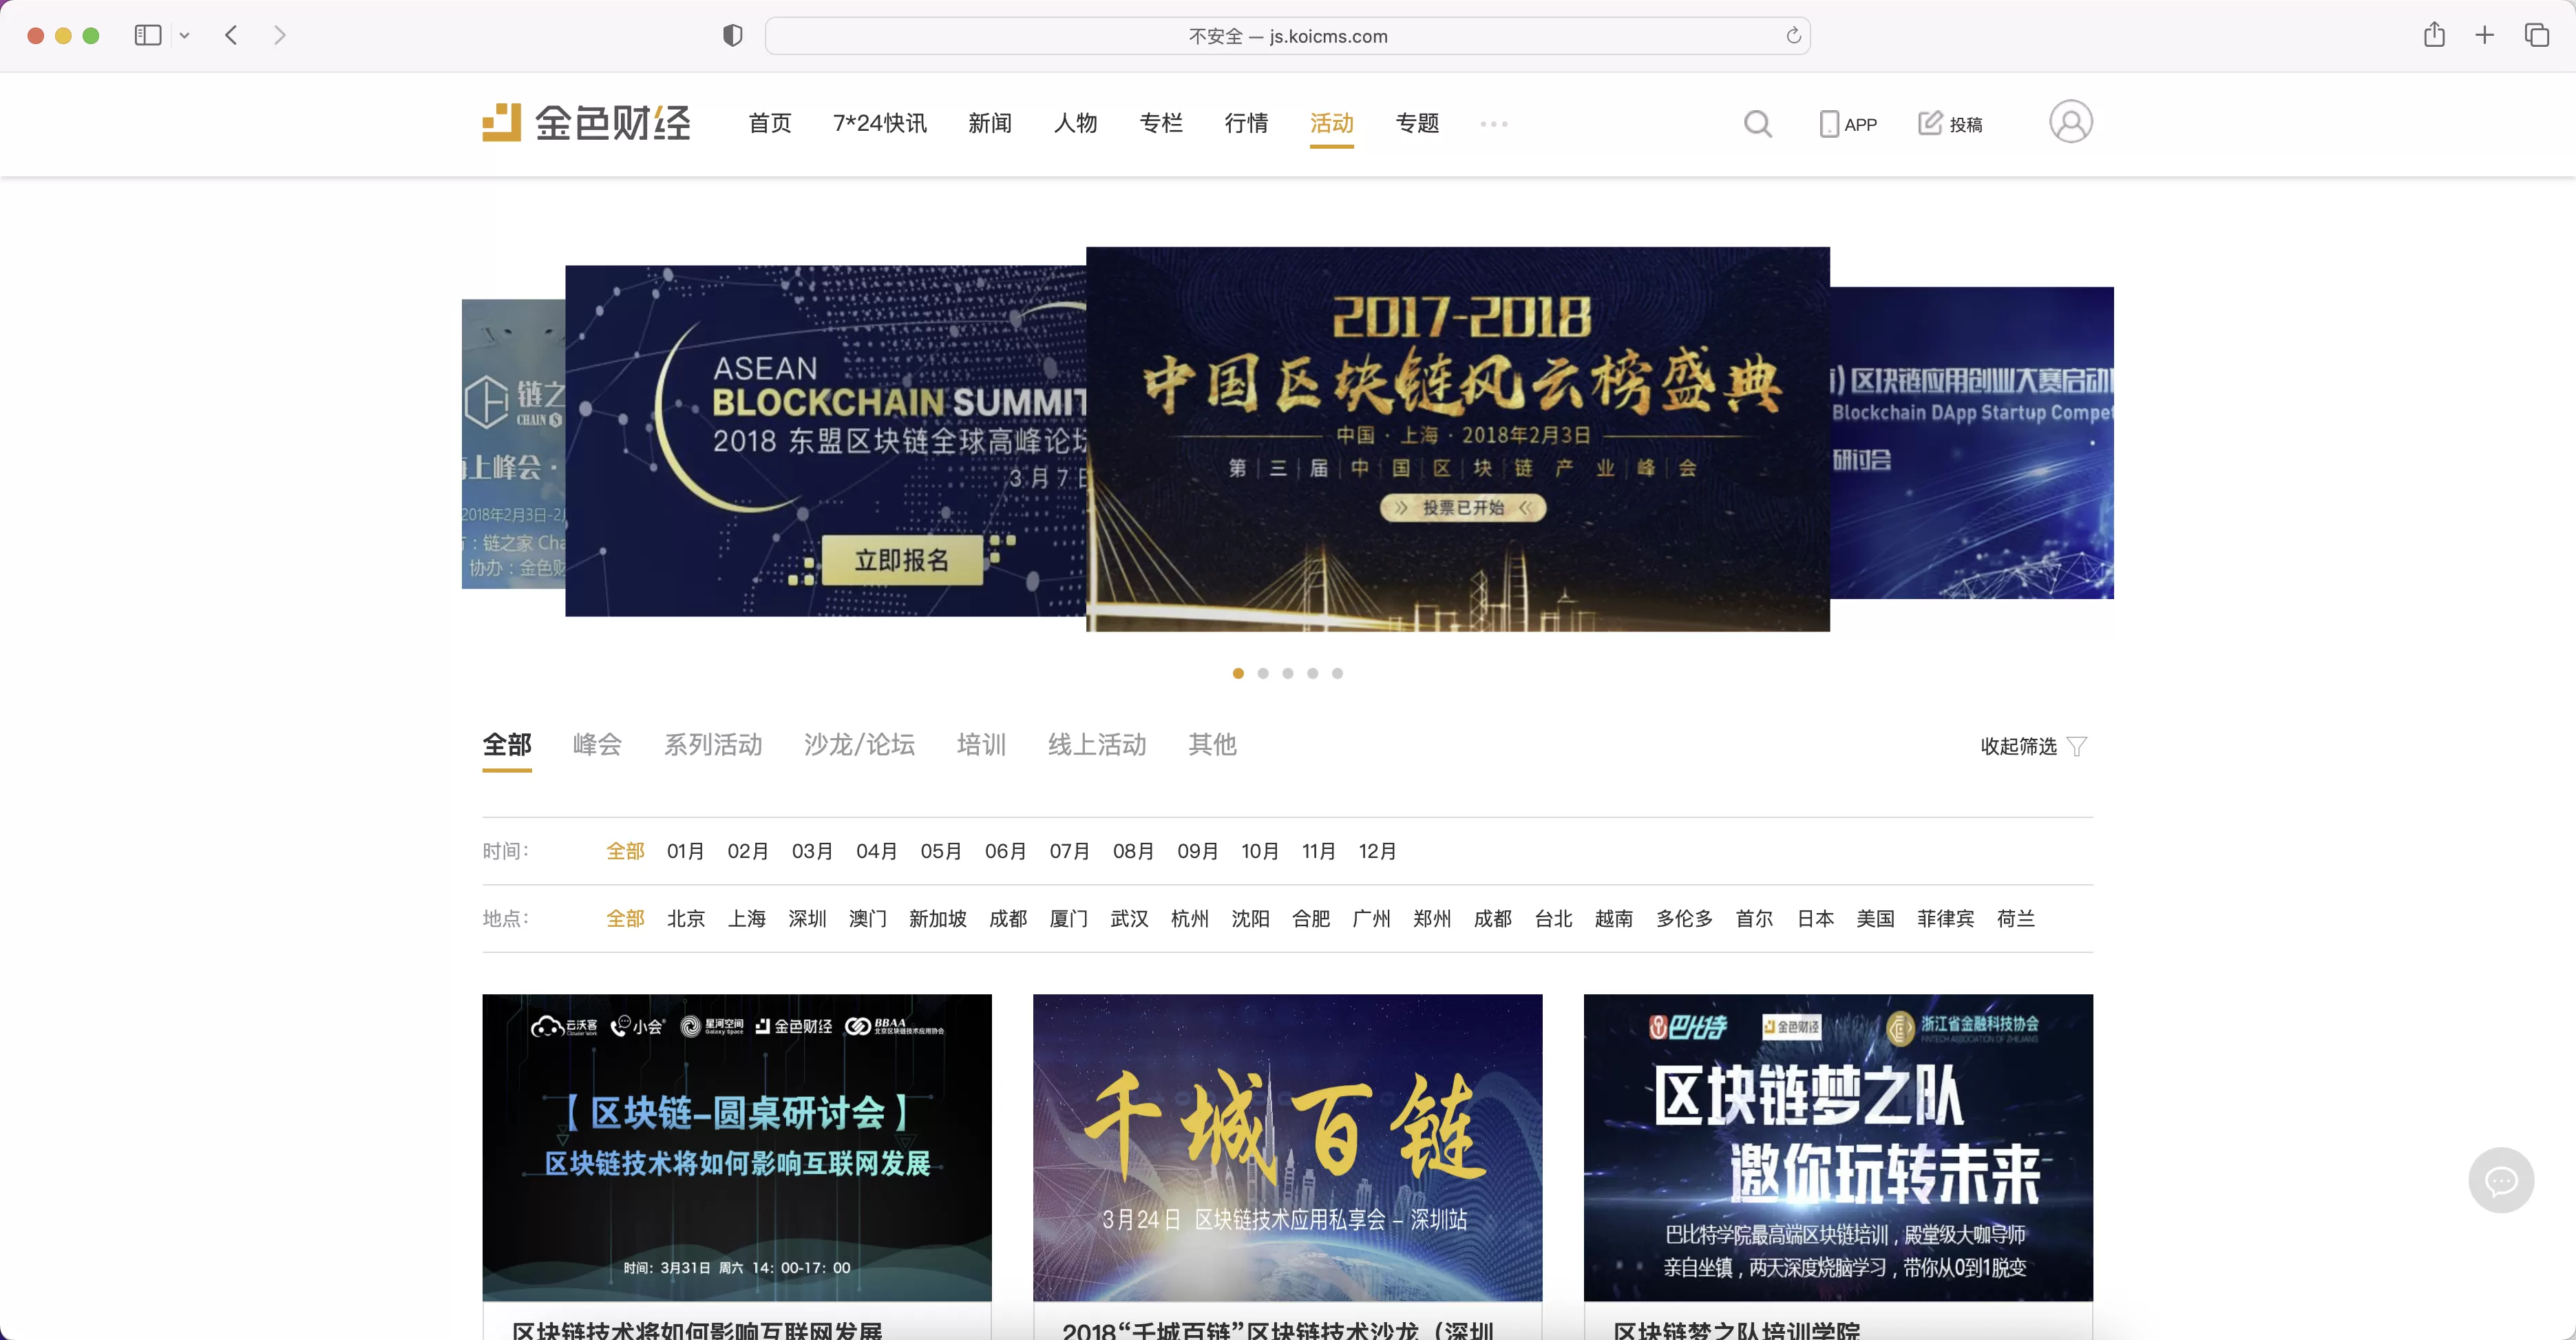Image resolution: width=2576 pixels, height=1340 pixels.
Task: Filter time by 09月
Action: coord(1198,851)
